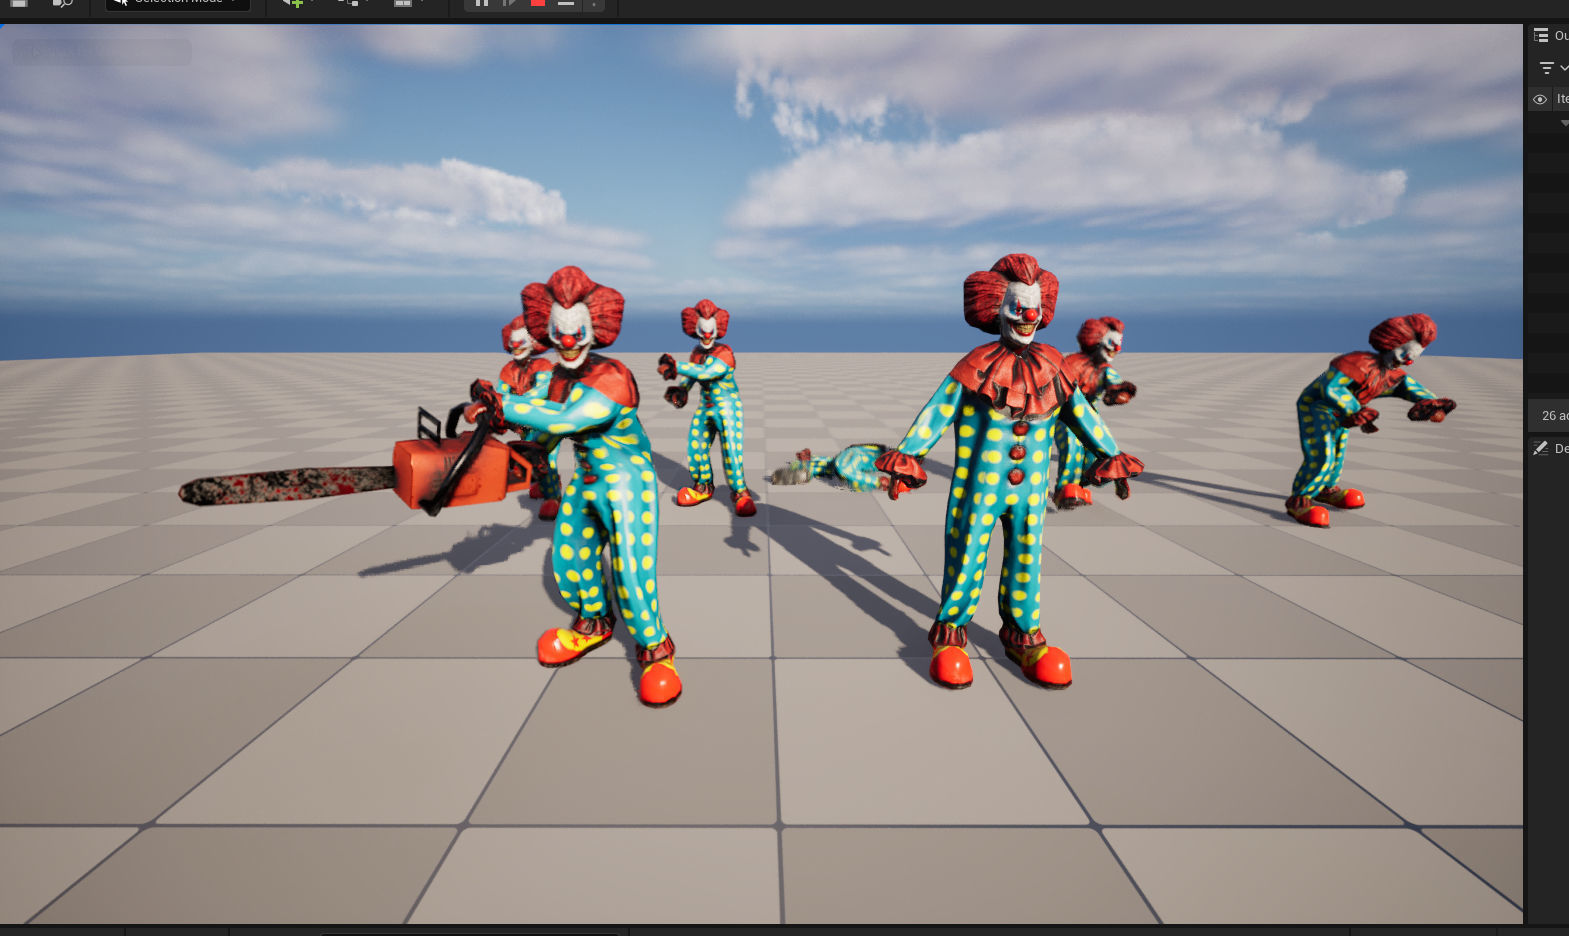Image resolution: width=1569 pixels, height=936 pixels.
Task: Switch to the Outliner tab
Action: pyautogui.click(x=1551, y=35)
